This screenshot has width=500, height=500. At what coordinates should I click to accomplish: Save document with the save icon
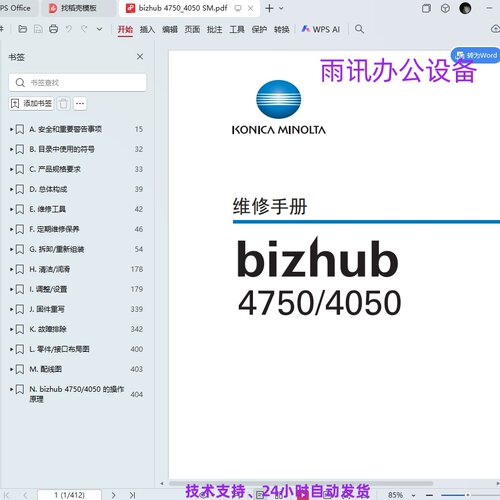click(x=38, y=29)
